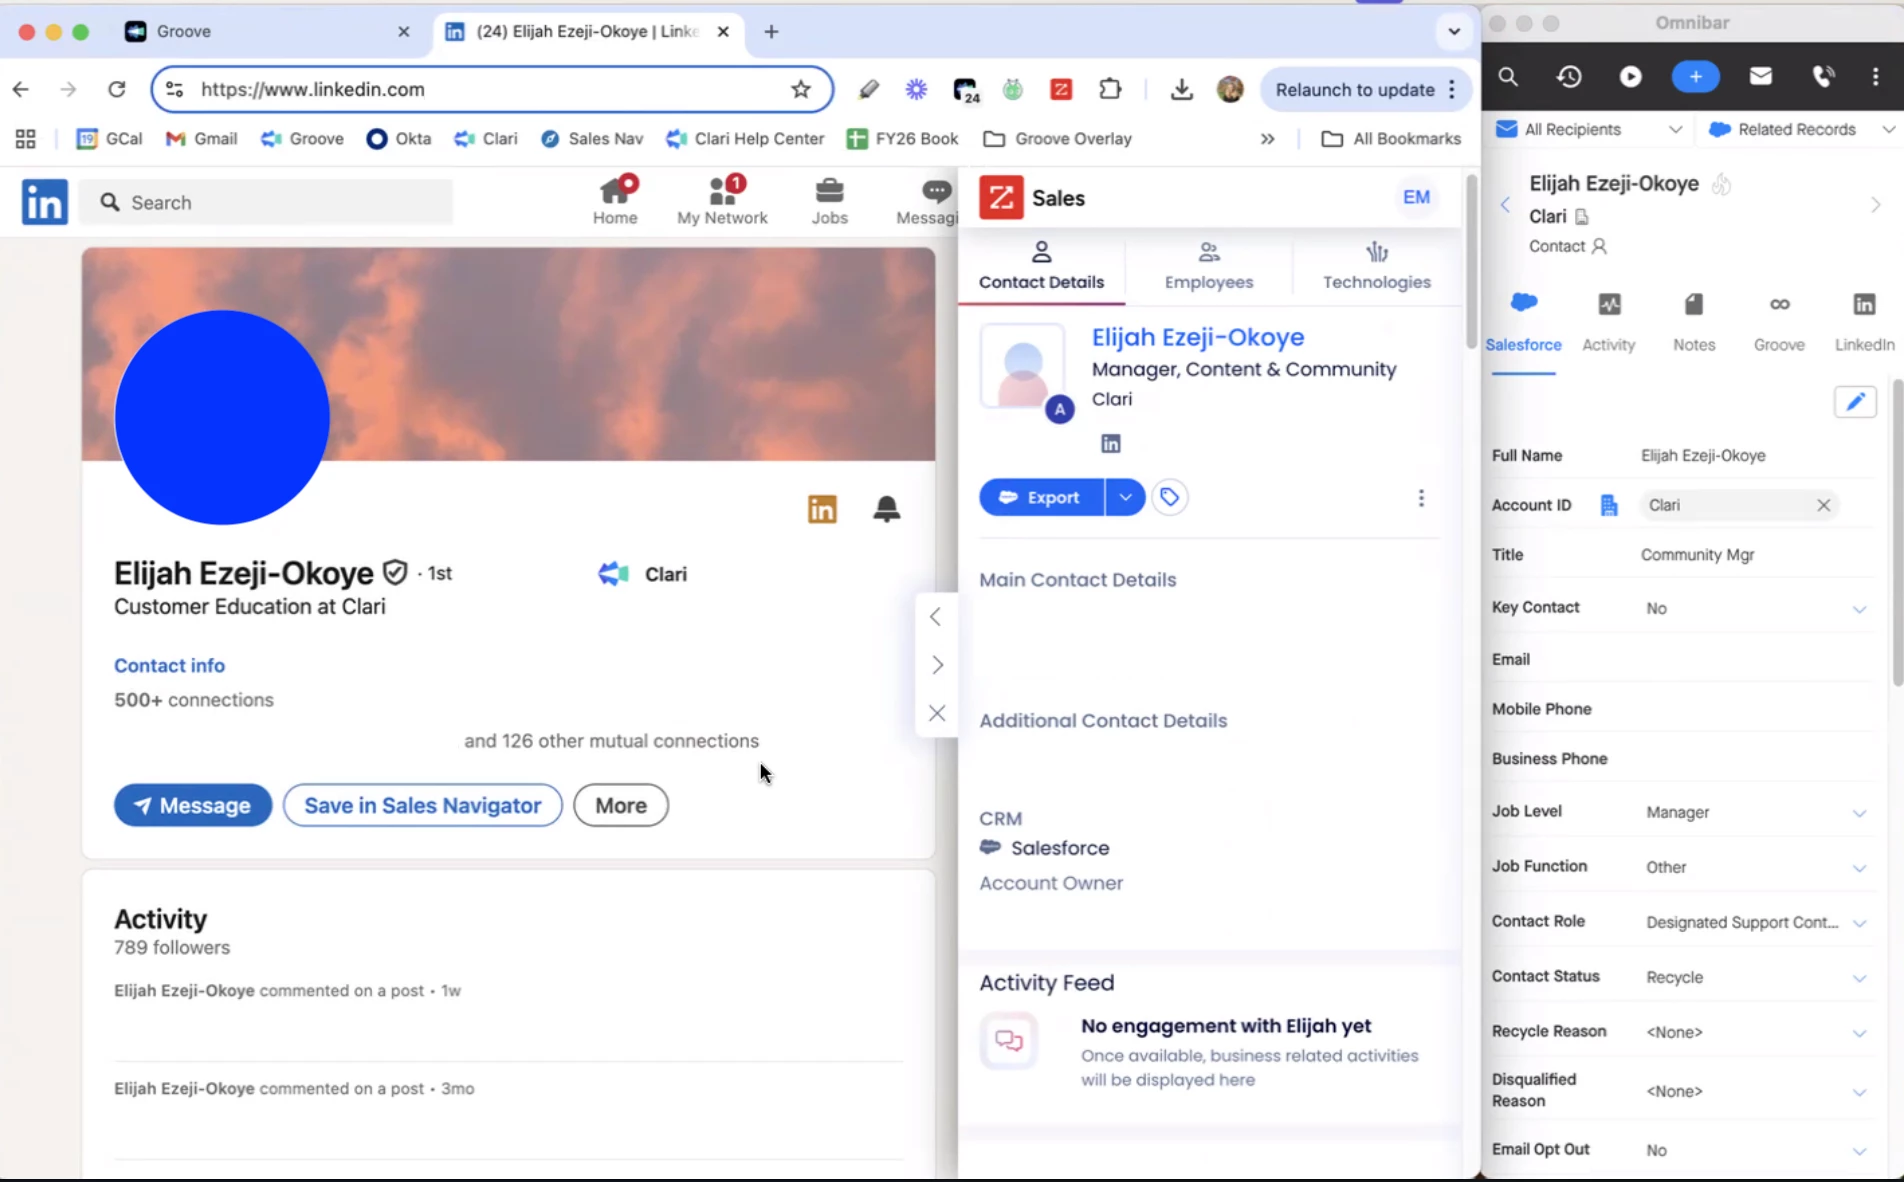Go to next record in Omnibar
The width and height of the screenshot is (1904, 1182).
[1875, 205]
